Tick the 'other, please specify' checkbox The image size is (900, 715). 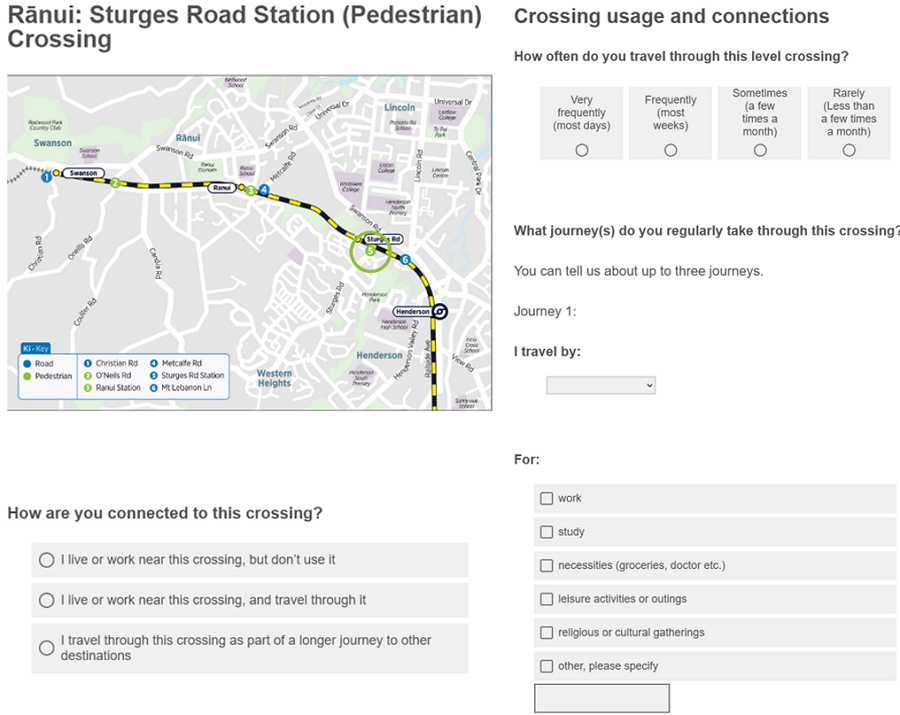pyautogui.click(x=546, y=666)
